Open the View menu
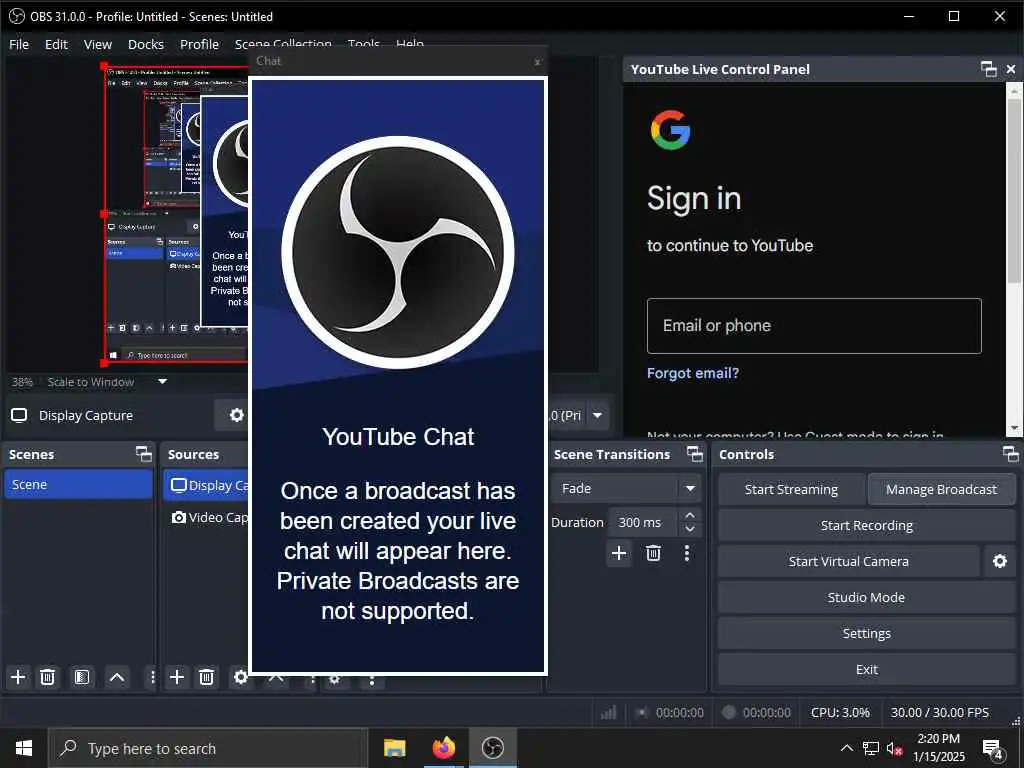The height and width of the screenshot is (768, 1024). (x=98, y=44)
